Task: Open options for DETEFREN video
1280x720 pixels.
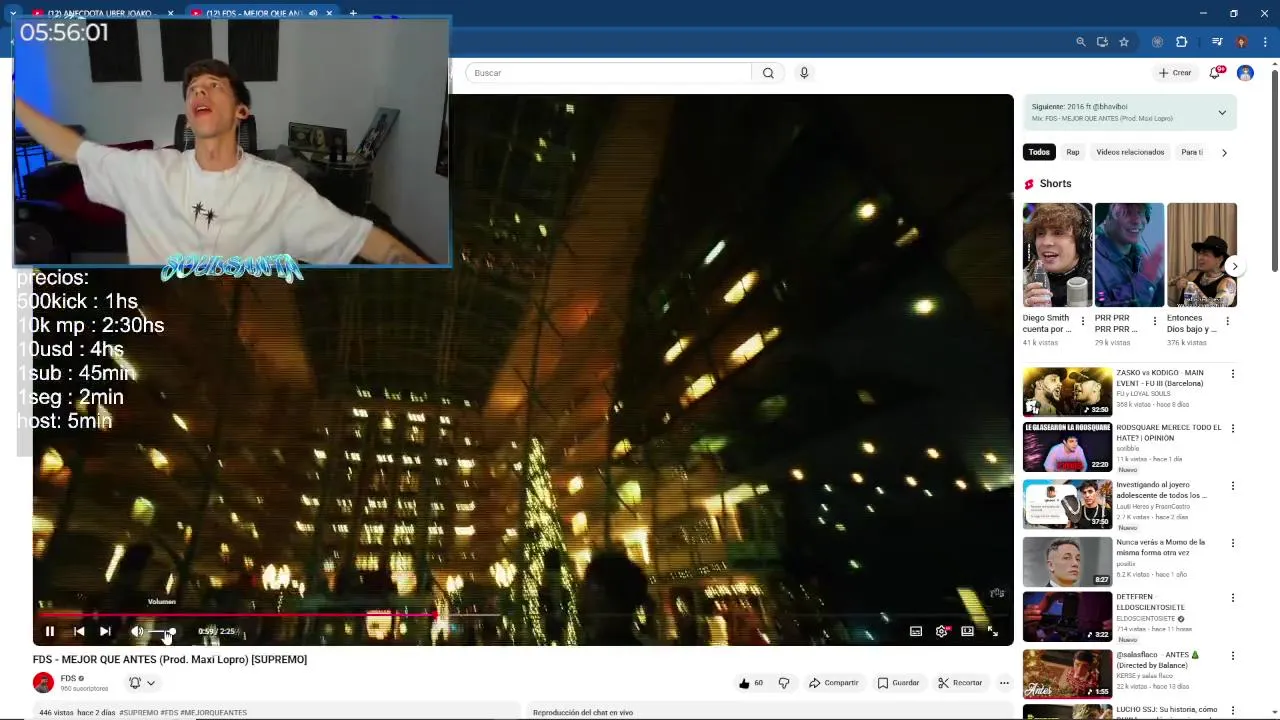Action: pyautogui.click(x=1233, y=598)
